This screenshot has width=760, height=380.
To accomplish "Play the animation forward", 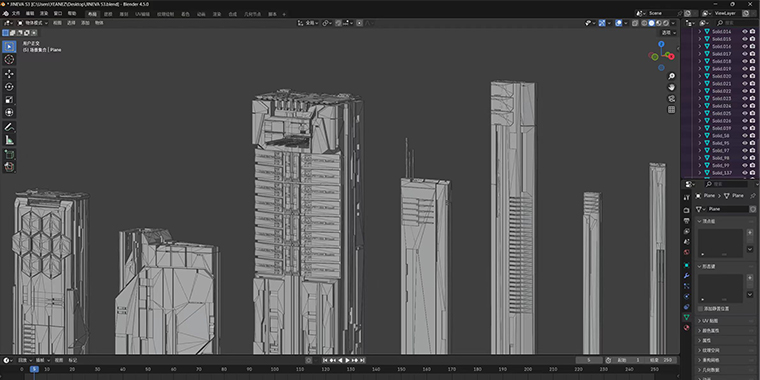I will coord(348,360).
